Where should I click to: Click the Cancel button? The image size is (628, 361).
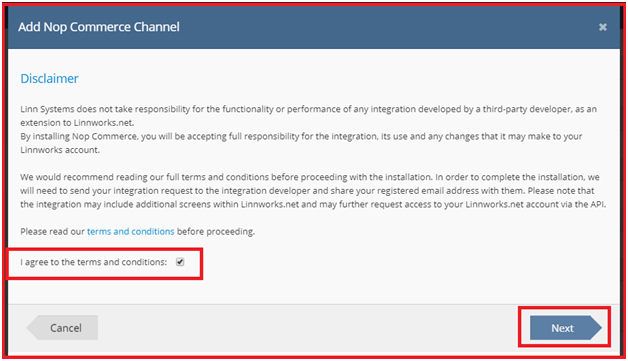[x=62, y=328]
